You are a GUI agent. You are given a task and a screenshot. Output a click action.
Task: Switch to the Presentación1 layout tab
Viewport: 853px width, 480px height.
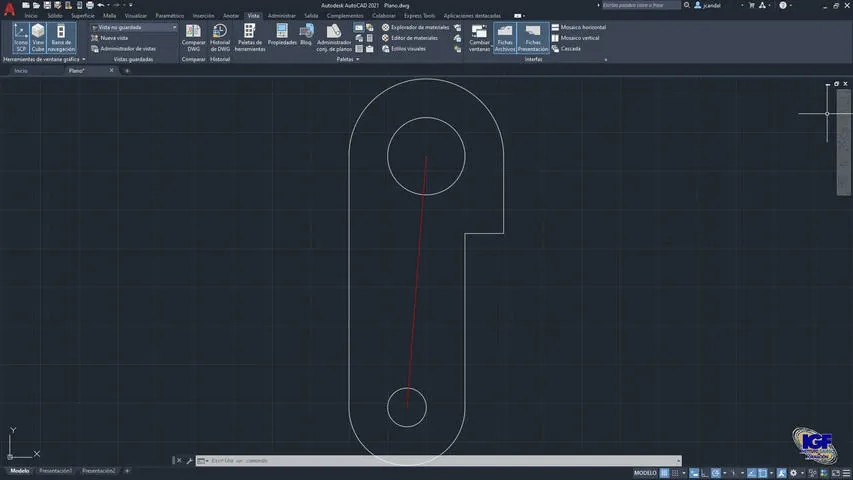(55, 471)
